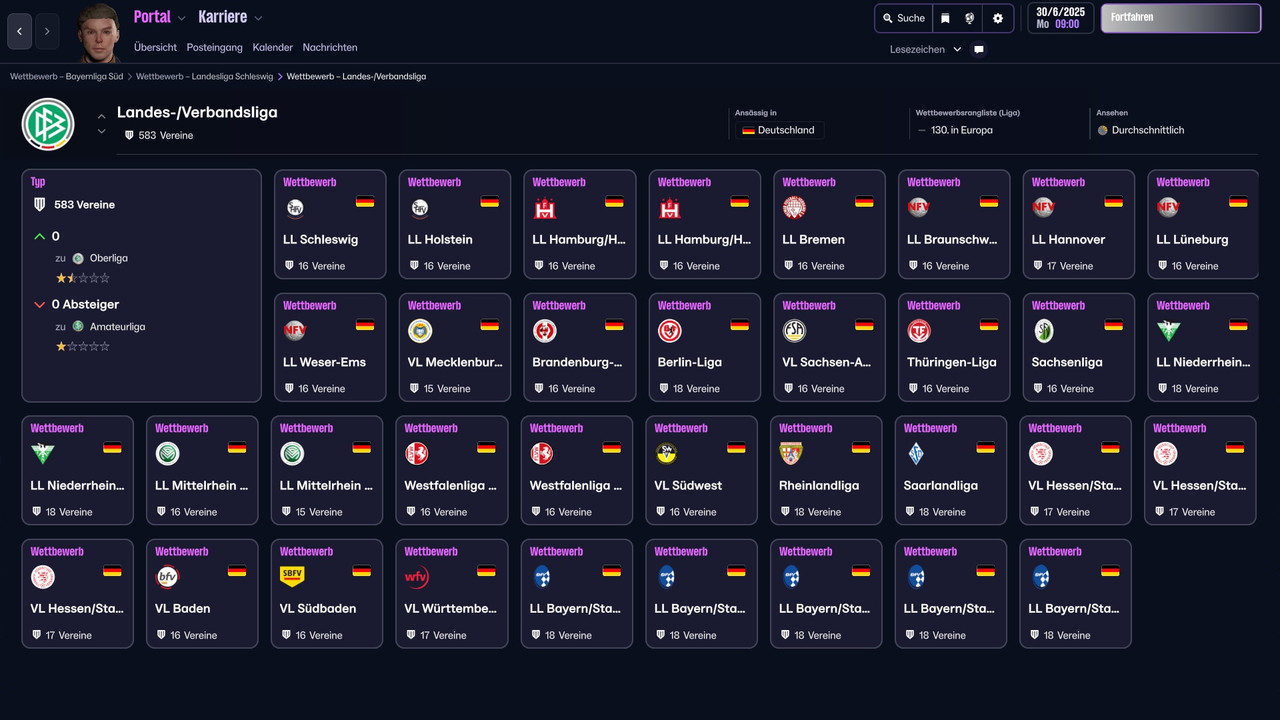
Task: Click the DFB league logo
Action: [47, 124]
